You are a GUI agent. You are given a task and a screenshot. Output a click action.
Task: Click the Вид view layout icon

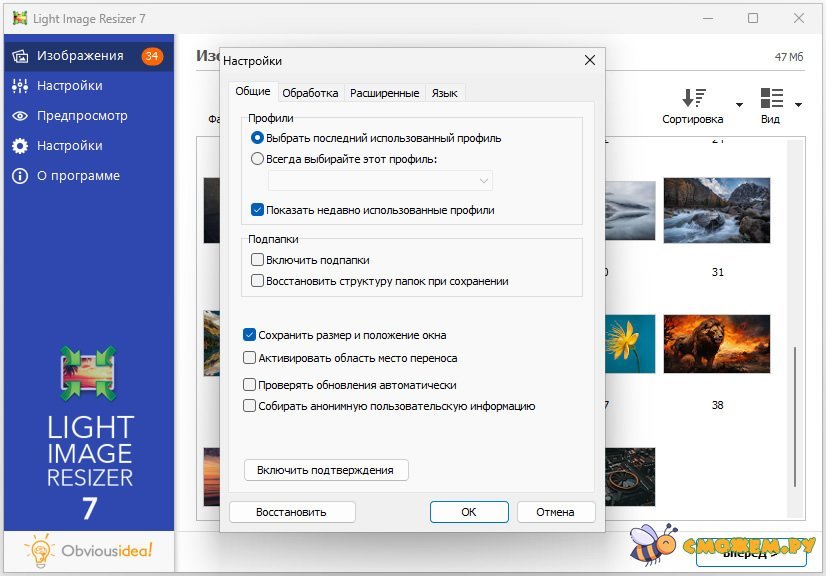[771, 98]
